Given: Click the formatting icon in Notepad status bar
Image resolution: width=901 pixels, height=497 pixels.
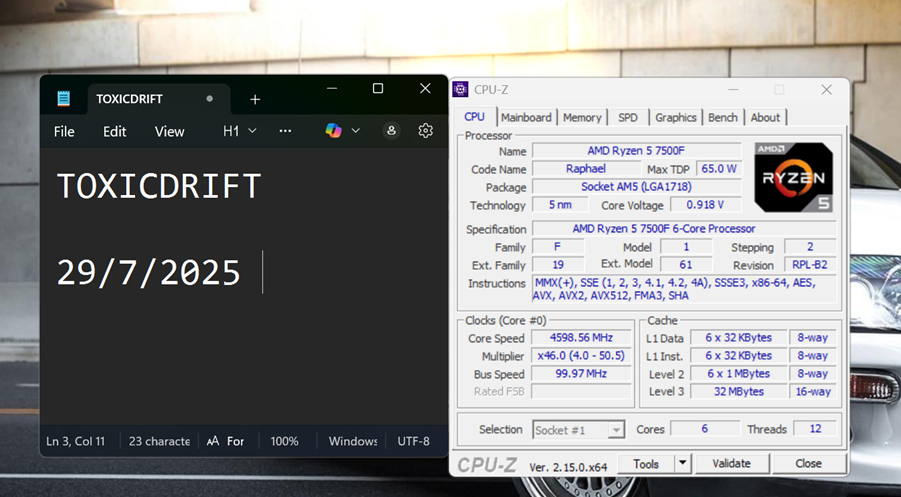Looking at the screenshot, I should point(213,441).
